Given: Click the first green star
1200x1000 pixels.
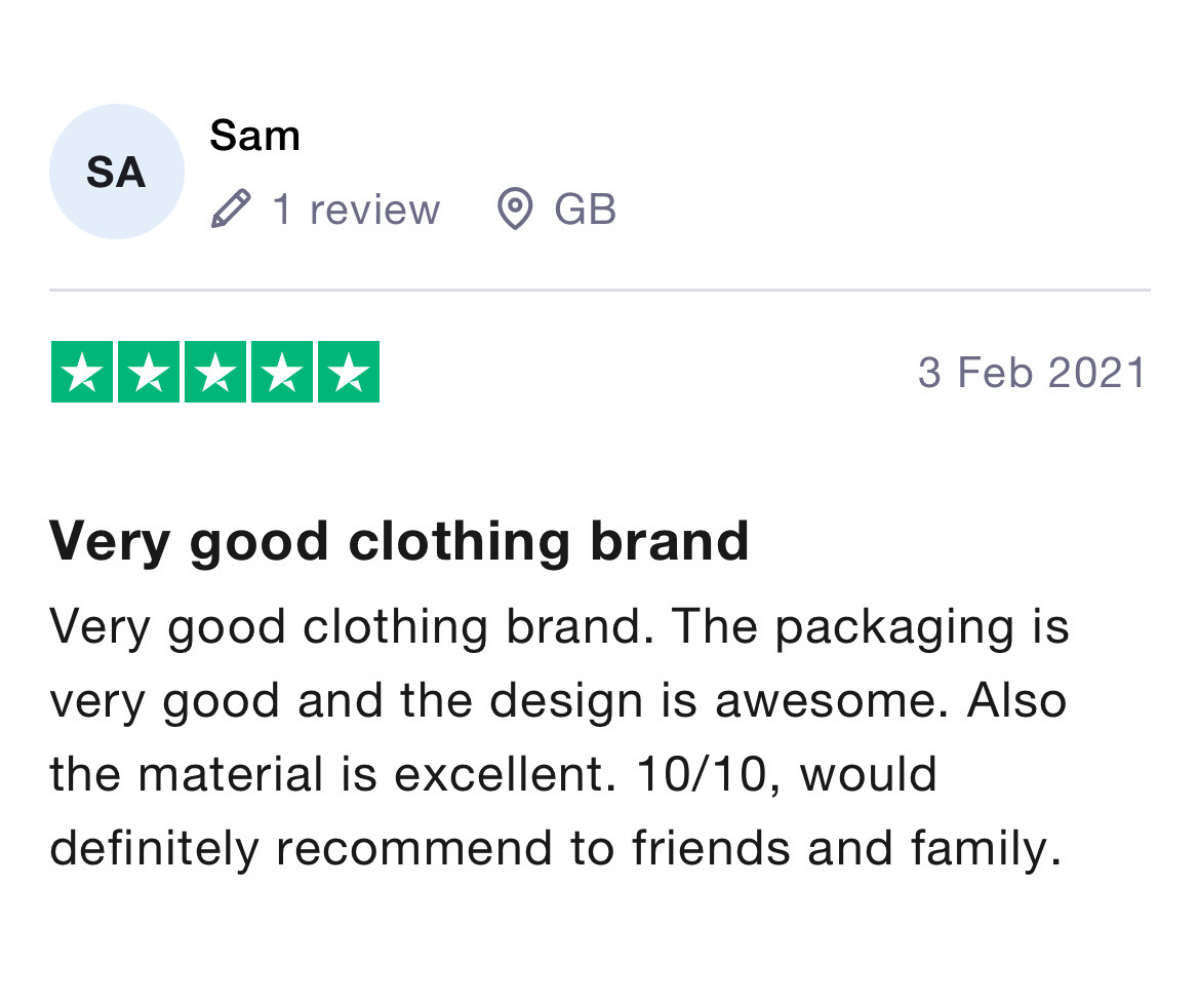Looking at the screenshot, I should tap(82, 372).
